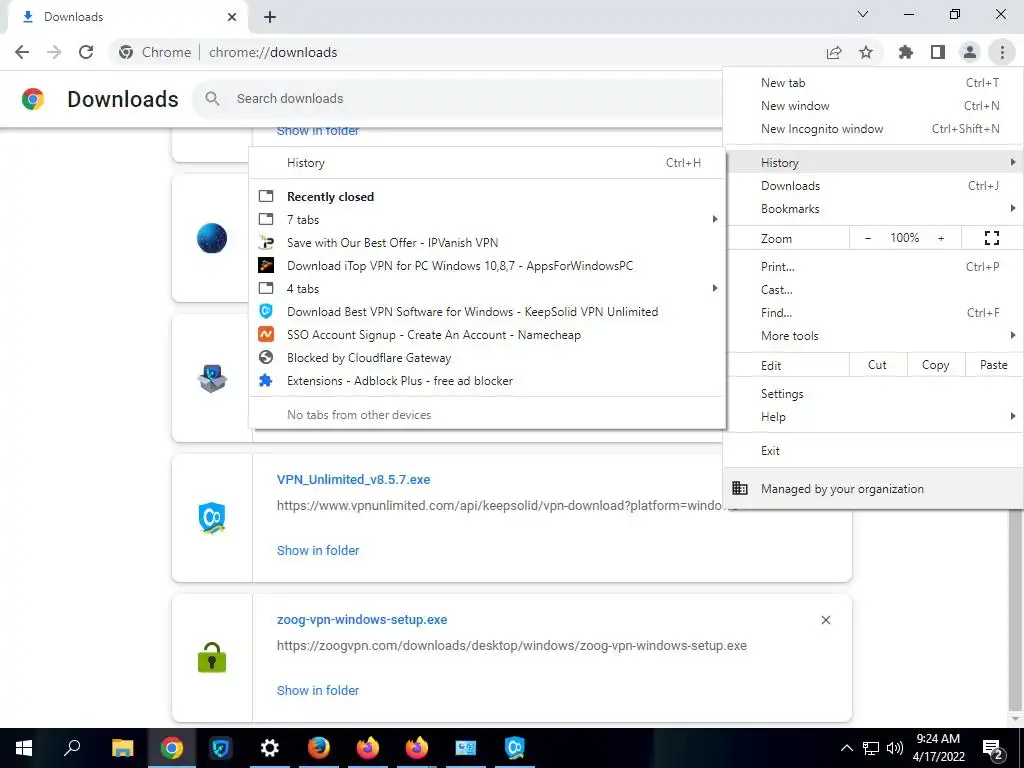This screenshot has height=768, width=1024.
Task: Expand the Bookmarks submenu
Action: click(873, 209)
